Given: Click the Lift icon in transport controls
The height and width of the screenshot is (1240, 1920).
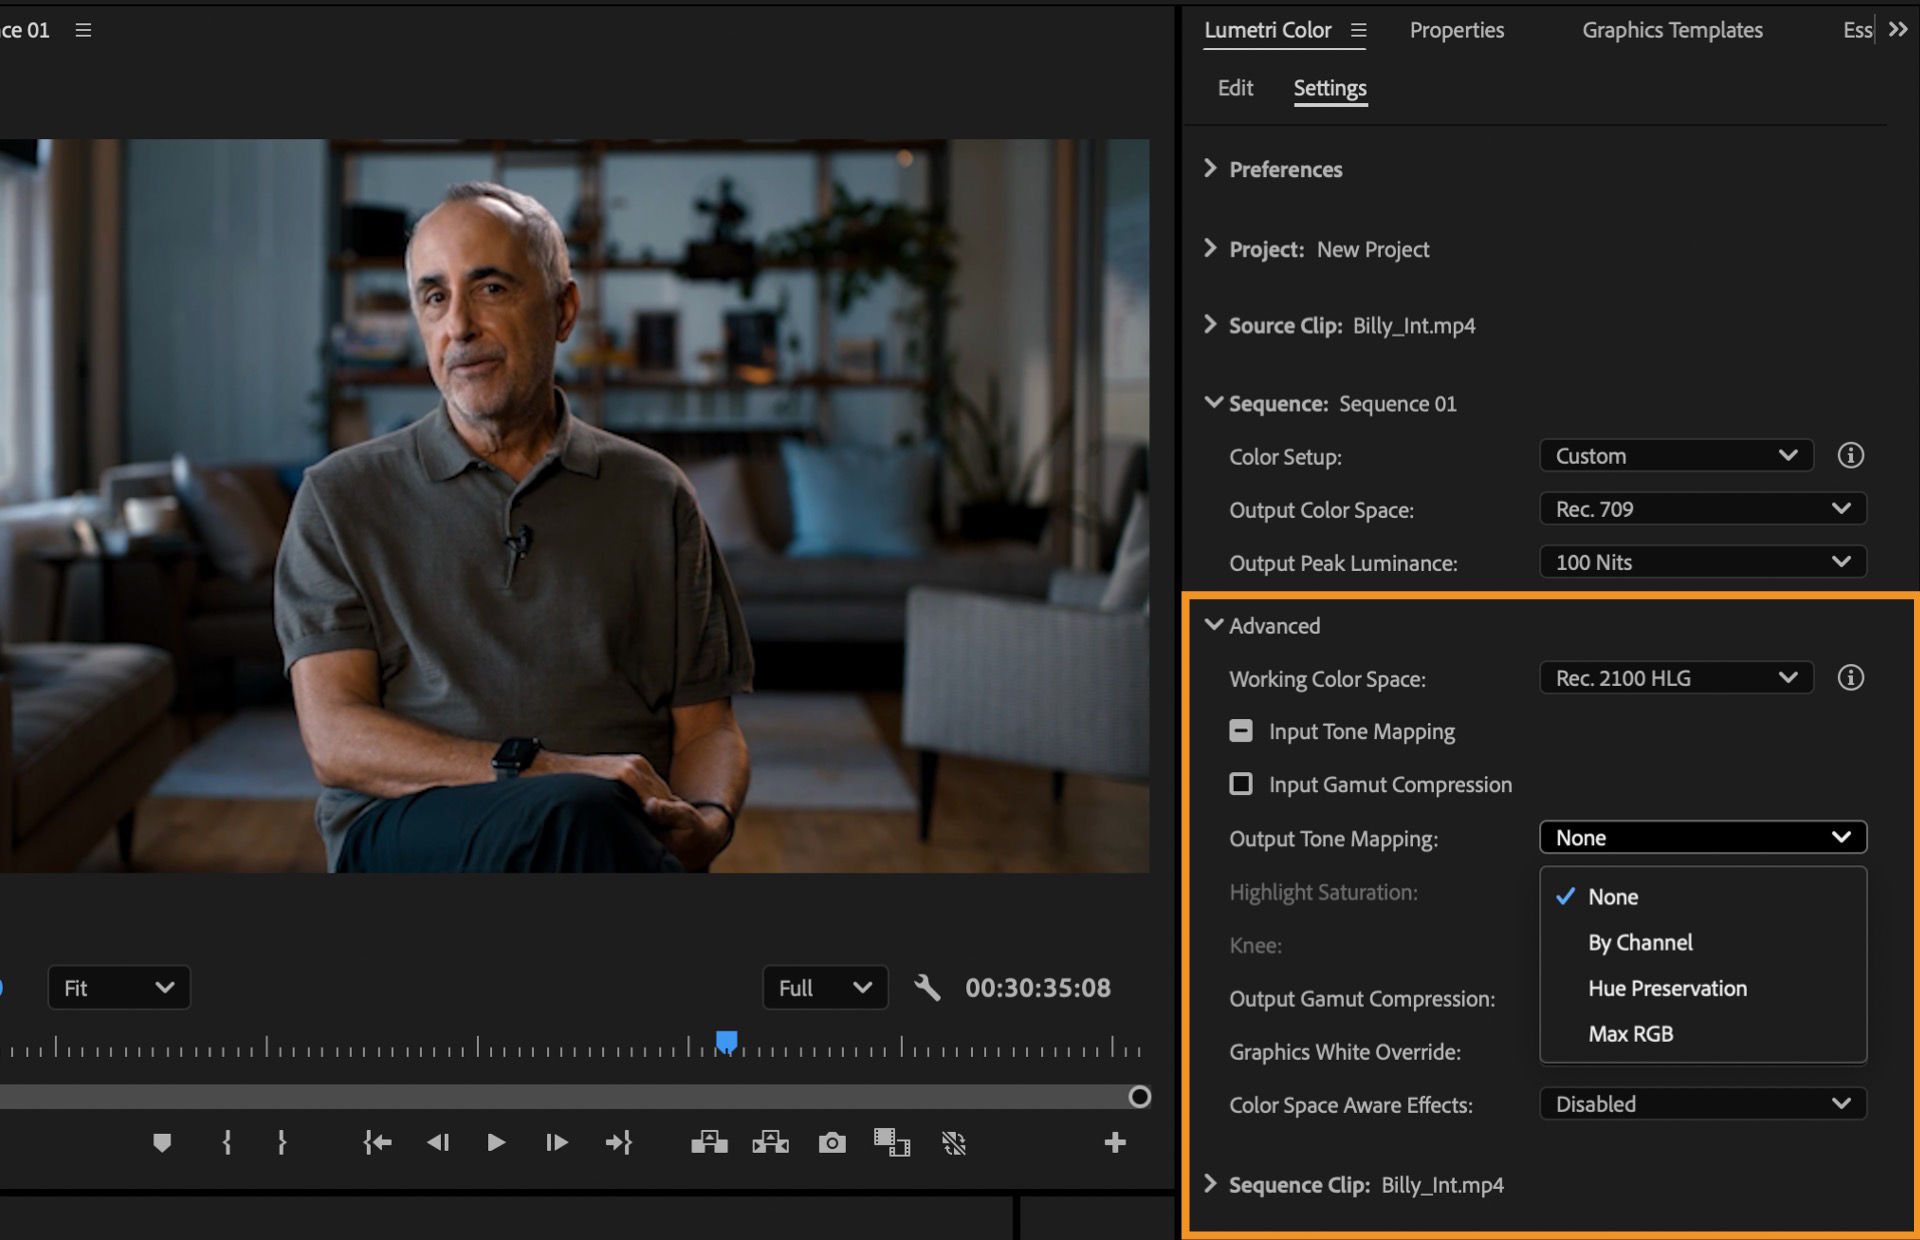Looking at the screenshot, I should [709, 1142].
